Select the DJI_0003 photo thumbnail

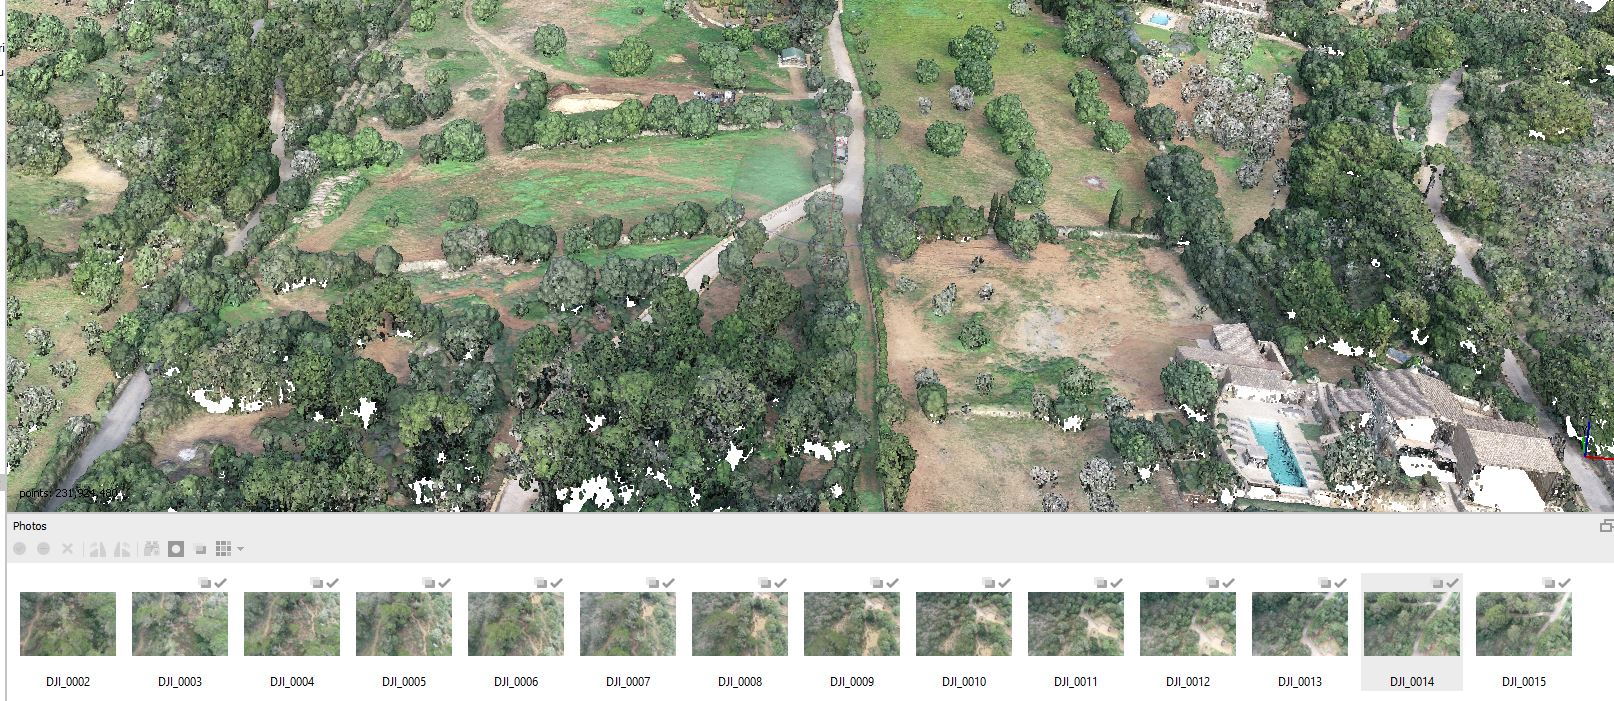[180, 624]
